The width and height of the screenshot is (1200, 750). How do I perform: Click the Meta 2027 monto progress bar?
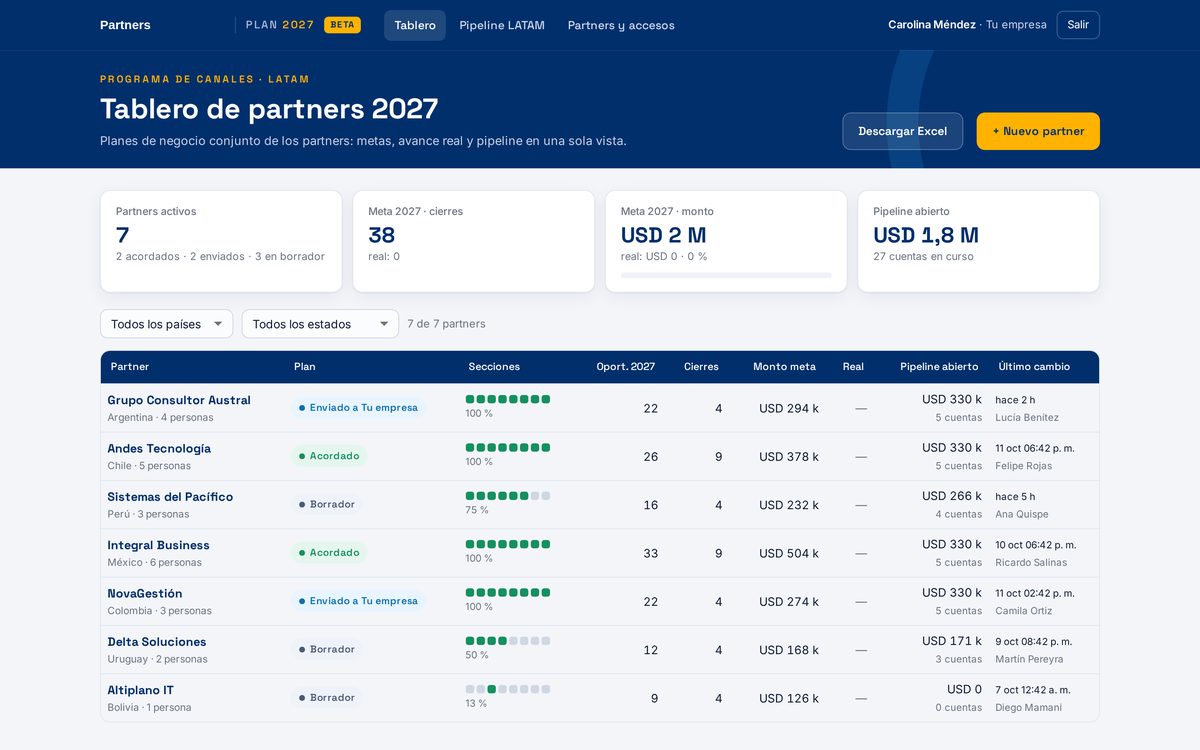click(726, 275)
